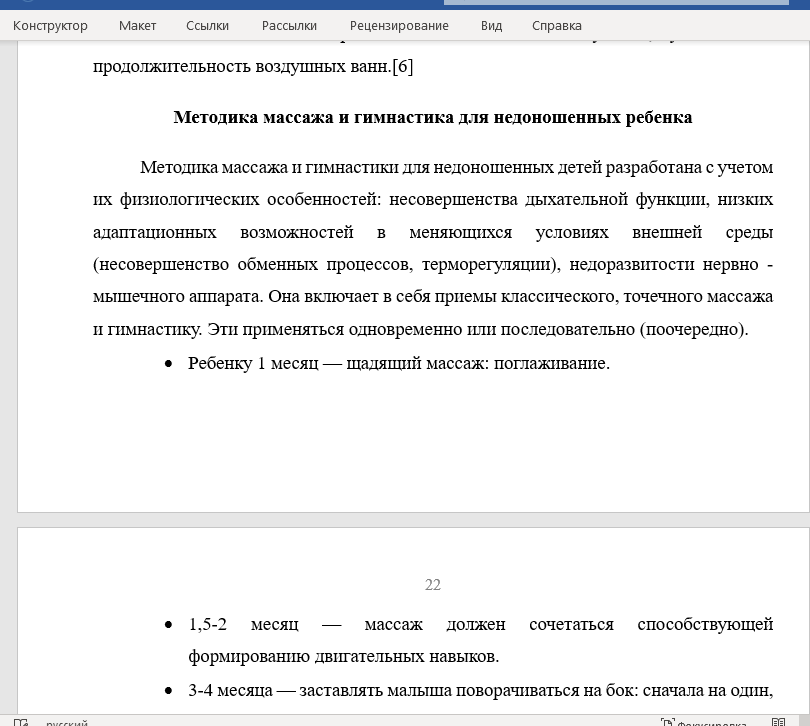Open the Вид tab
Screen dimensions: 810x726
[491, 25]
